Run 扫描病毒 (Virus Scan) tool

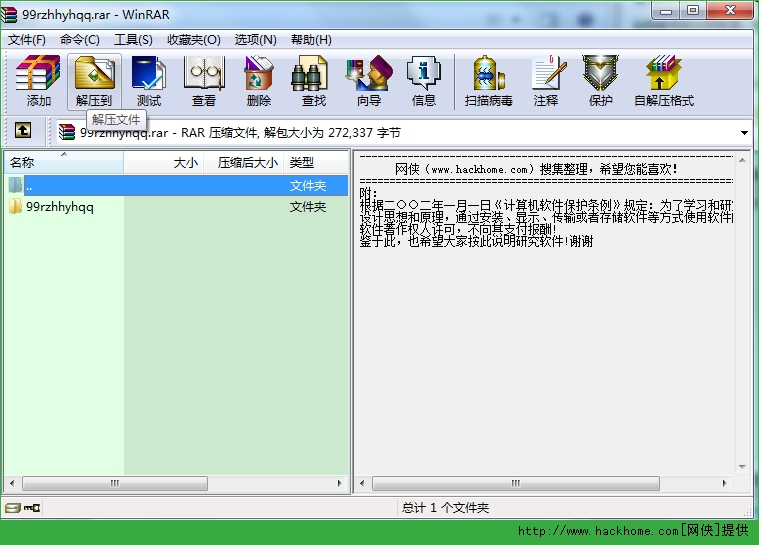tap(488, 81)
